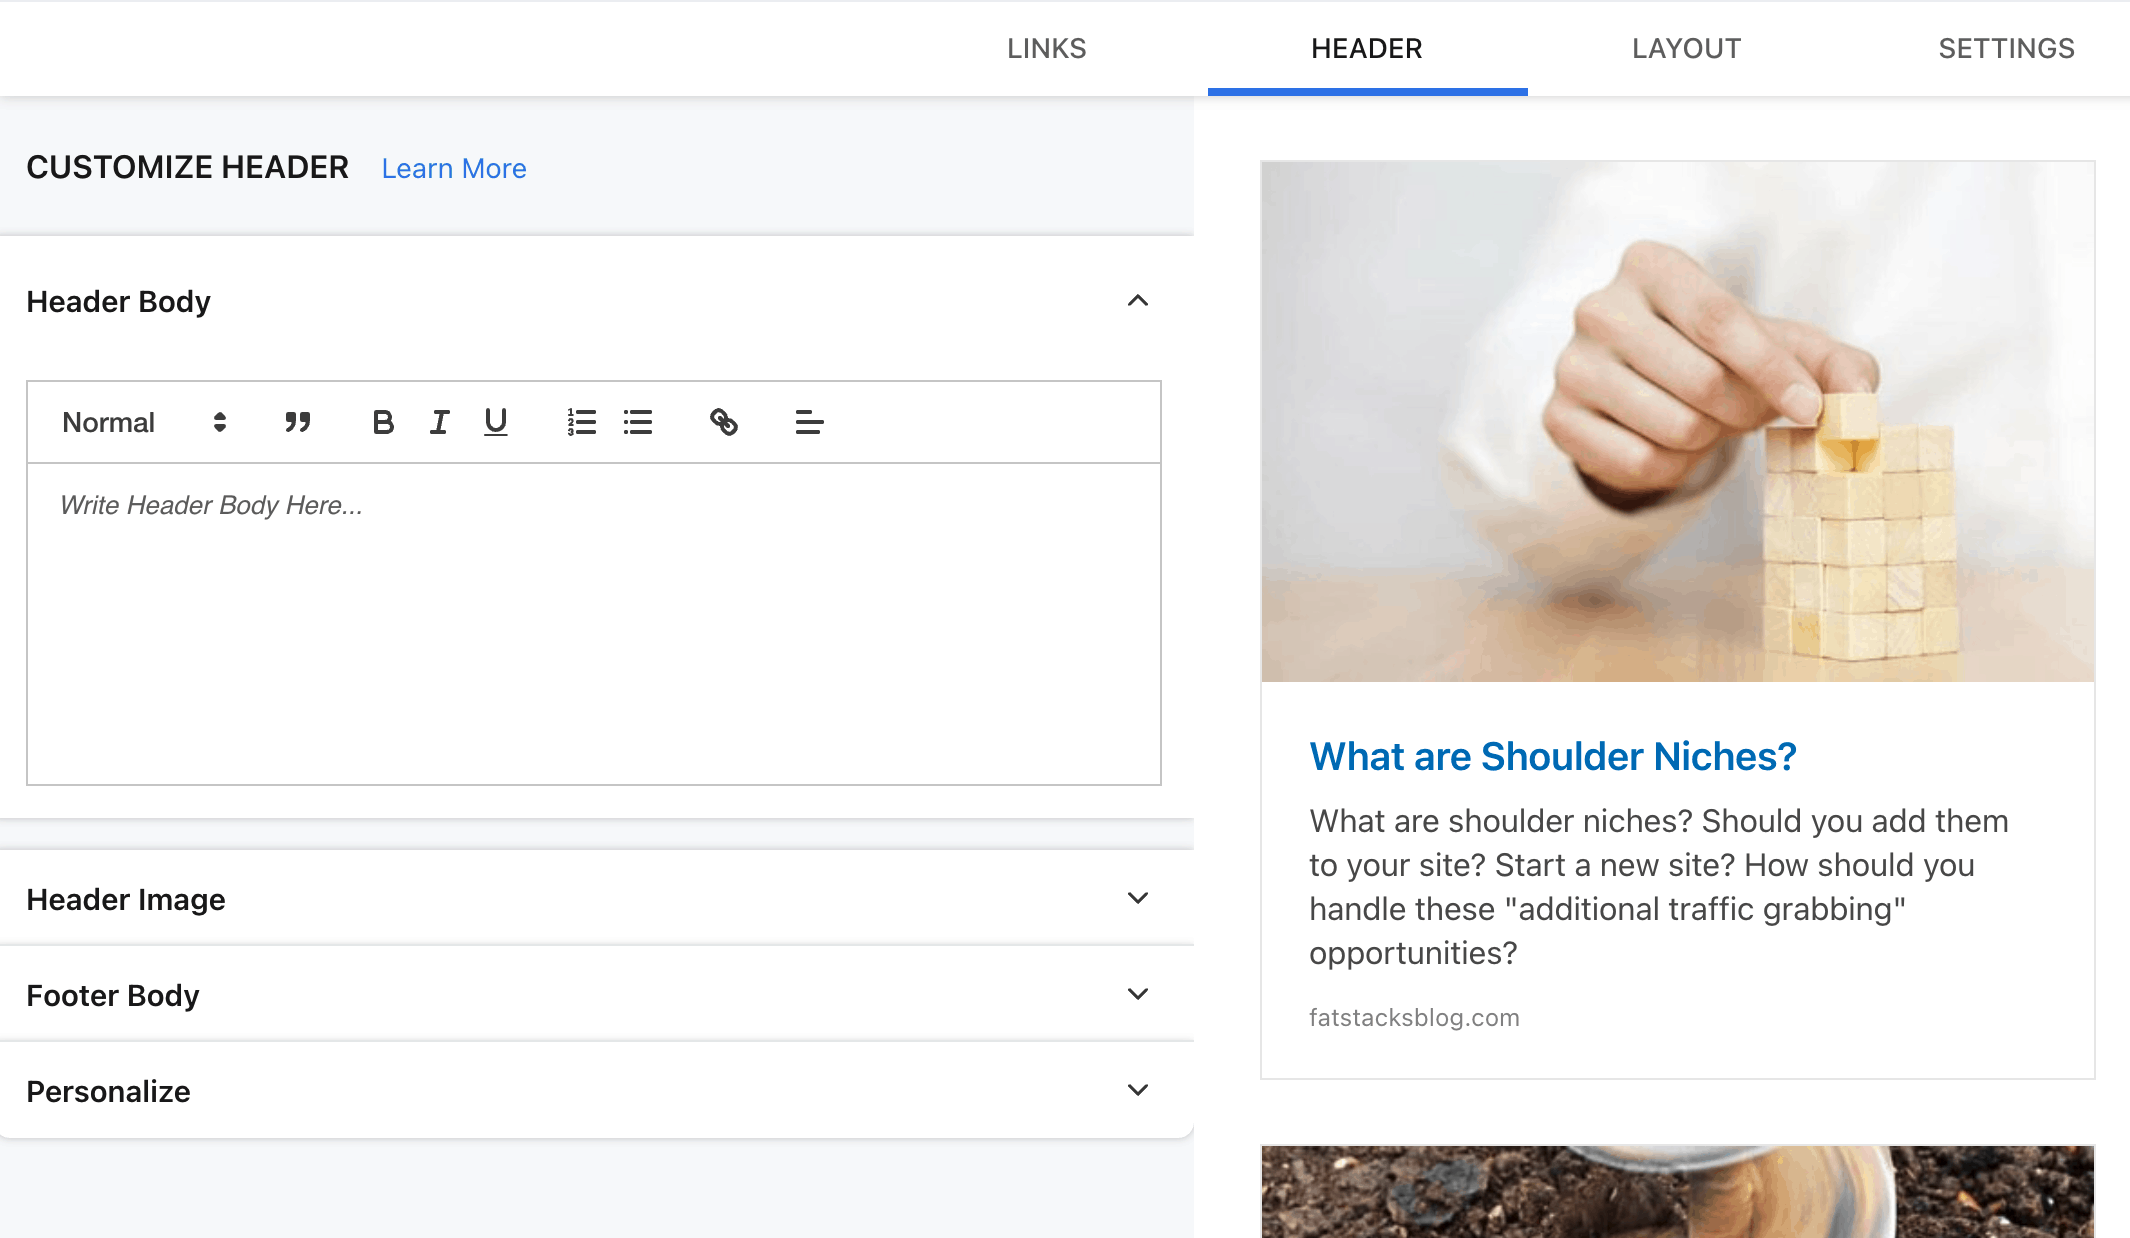Insert a numbered list

581,422
